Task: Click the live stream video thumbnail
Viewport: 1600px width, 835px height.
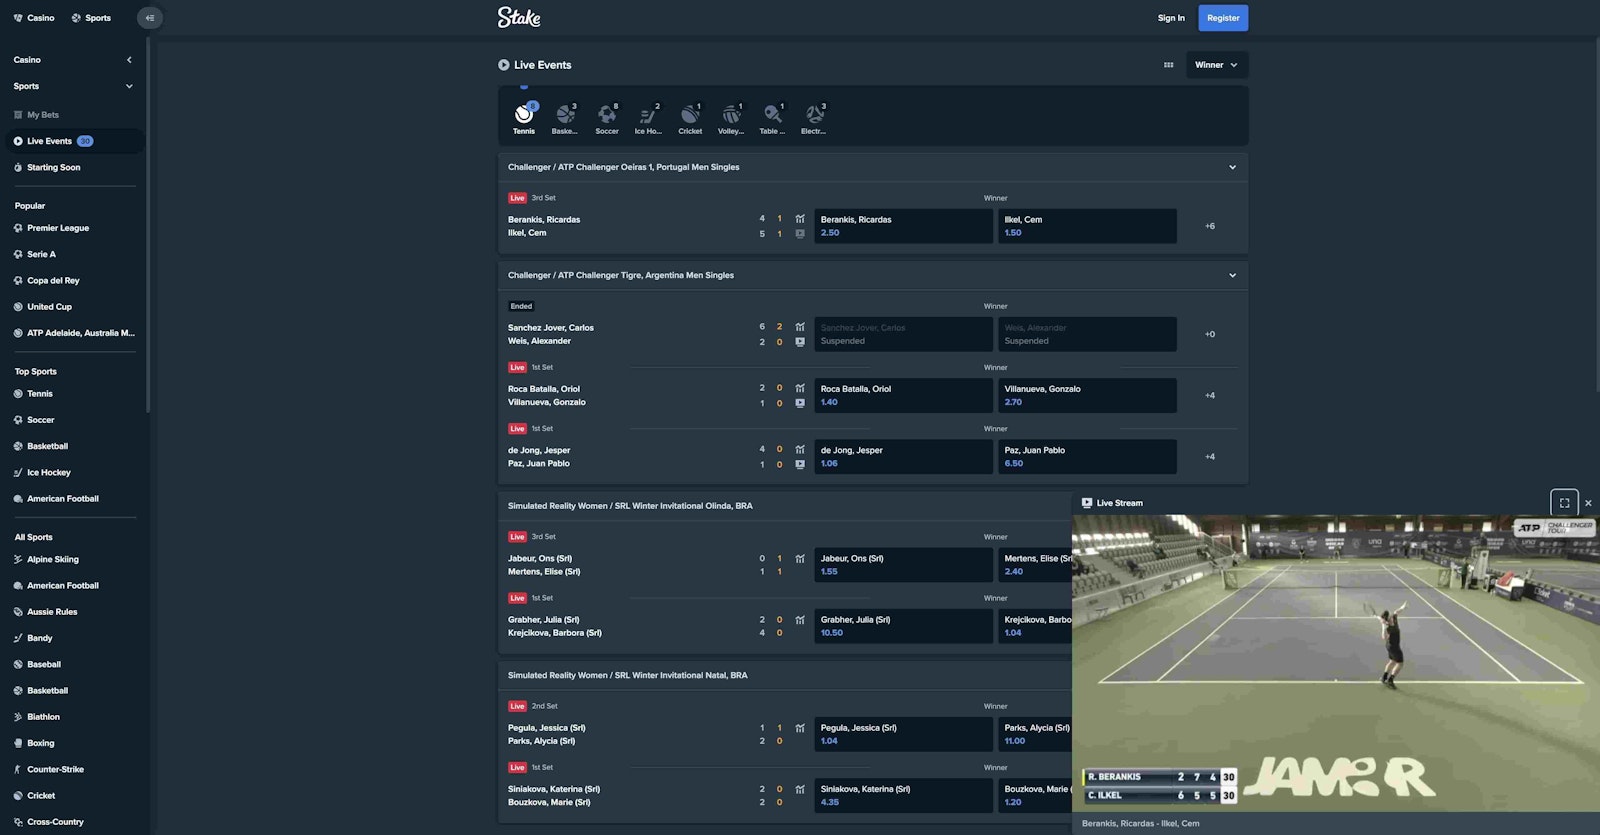Action: (x=1335, y=660)
